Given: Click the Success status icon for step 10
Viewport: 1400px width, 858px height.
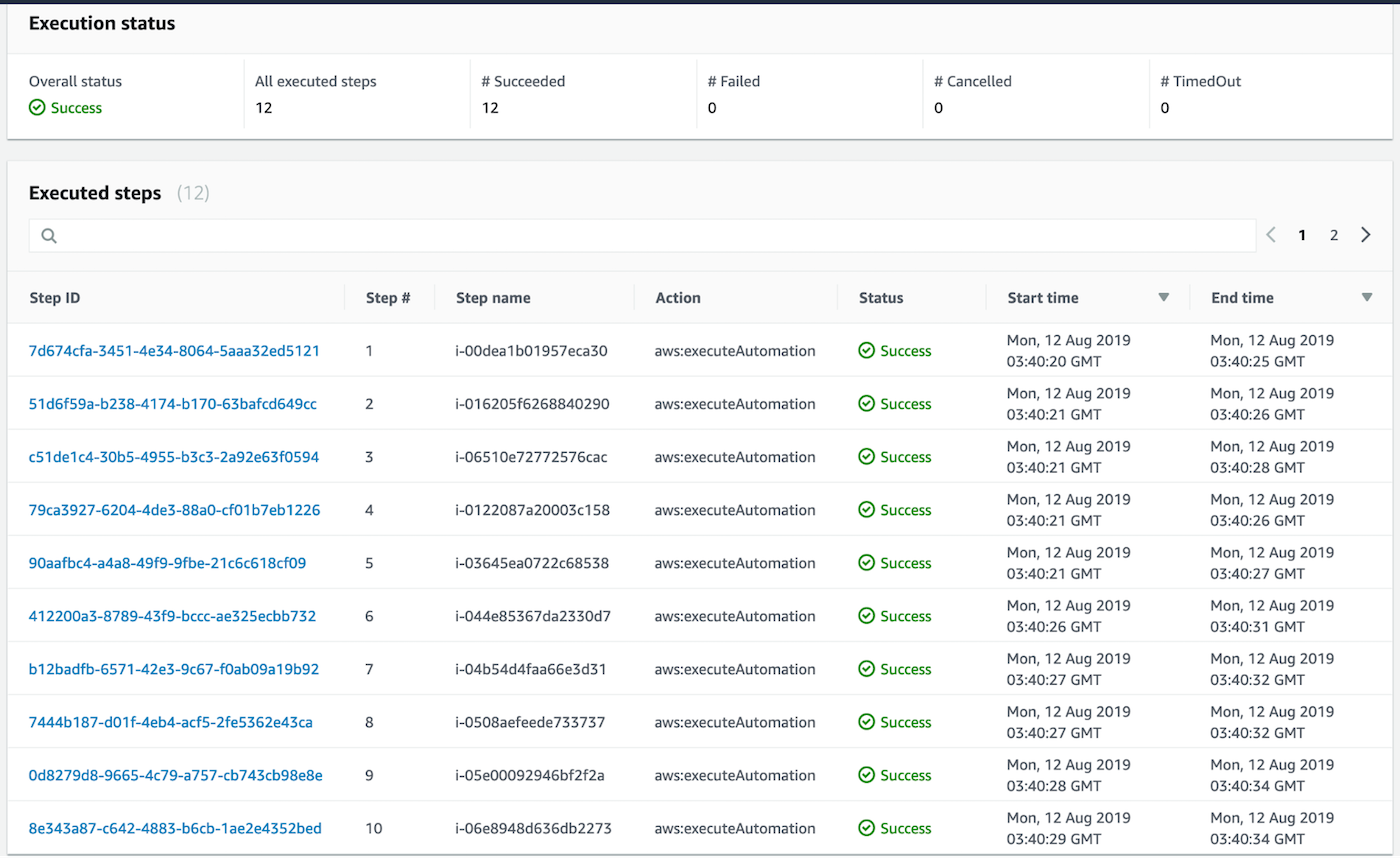Looking at the screenshot, I should coord(867,828).
